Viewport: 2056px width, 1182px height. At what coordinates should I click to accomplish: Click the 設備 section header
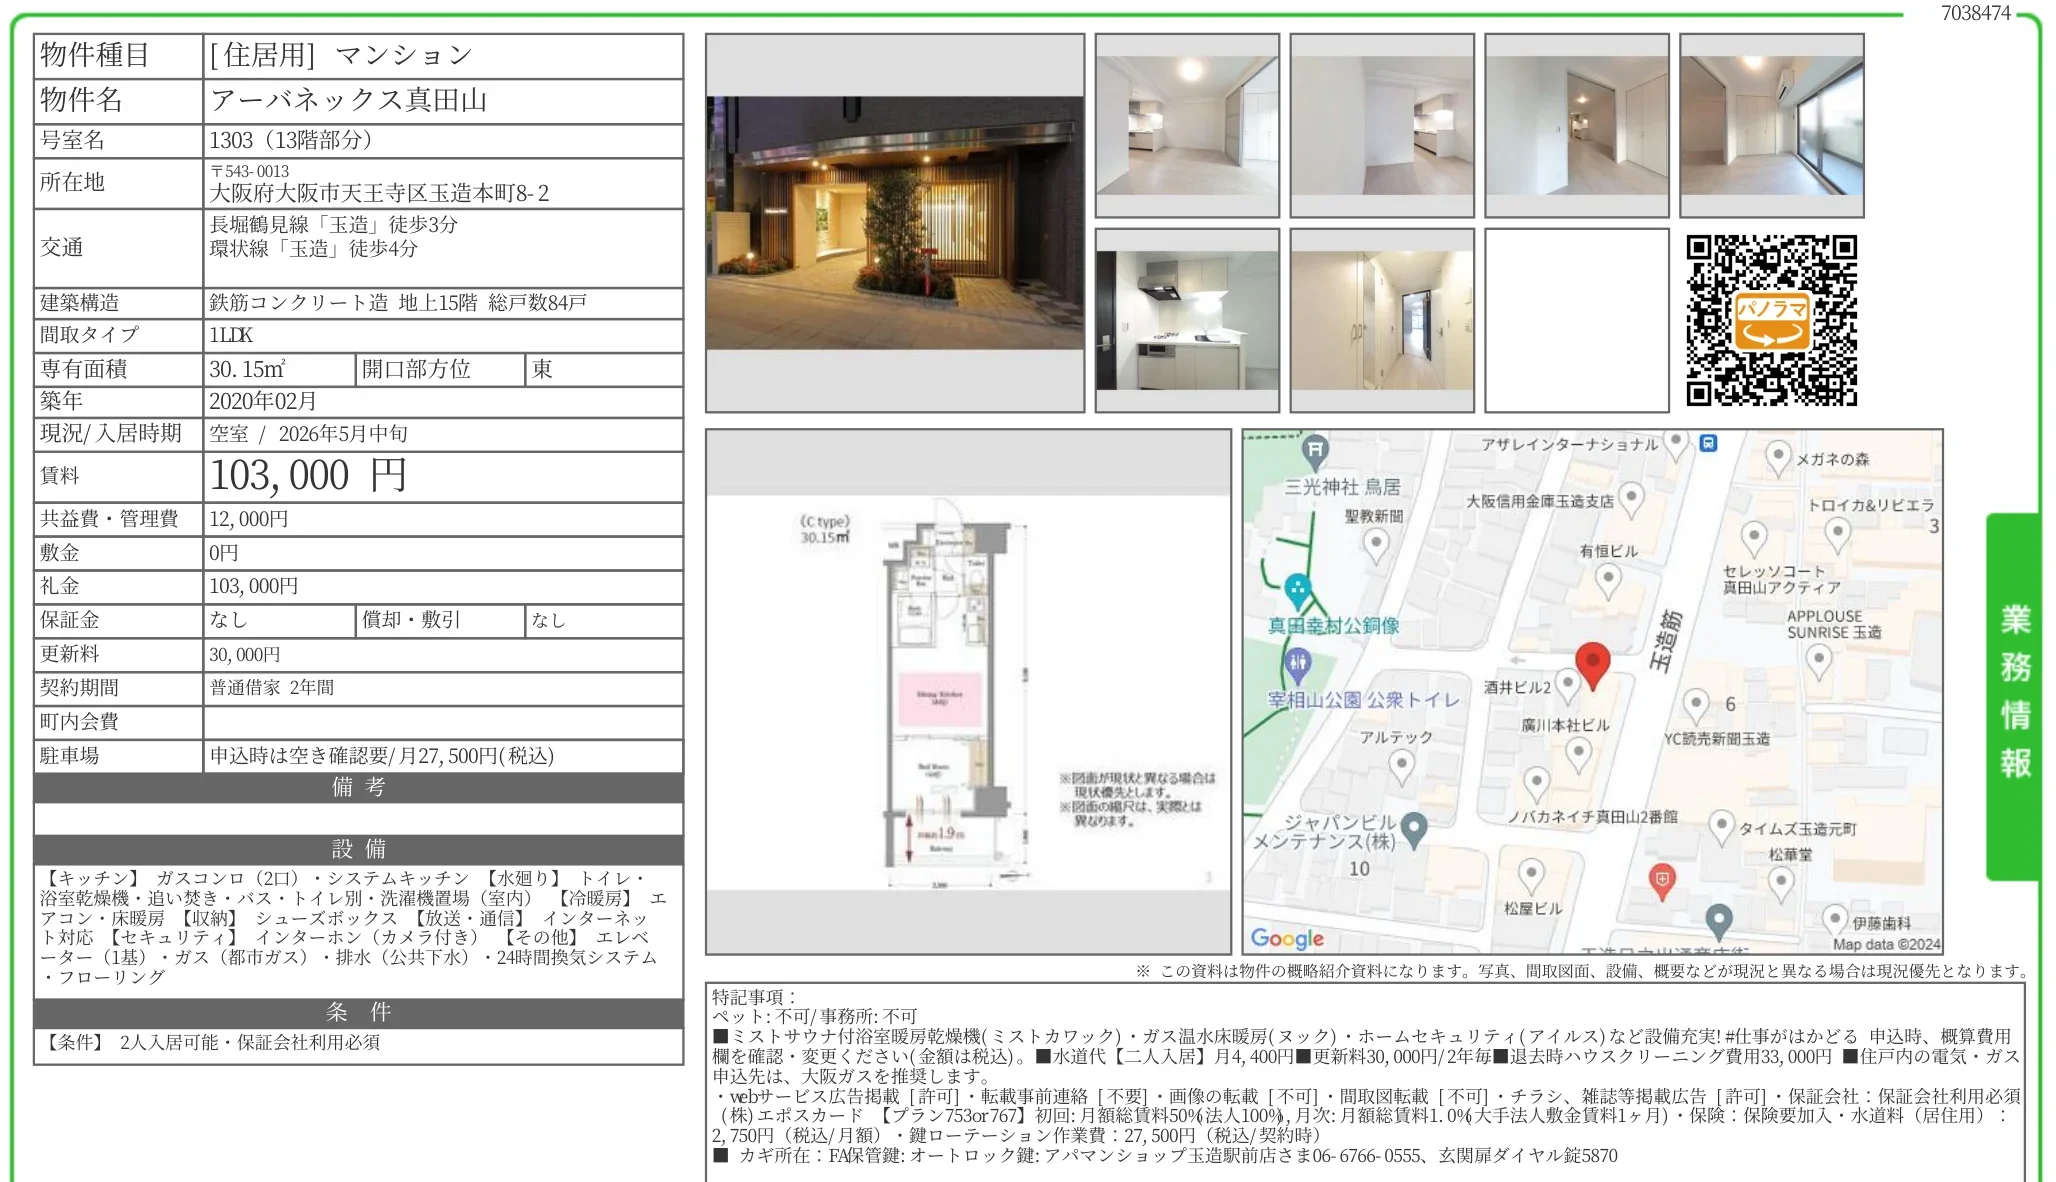[x=358, y=849]
